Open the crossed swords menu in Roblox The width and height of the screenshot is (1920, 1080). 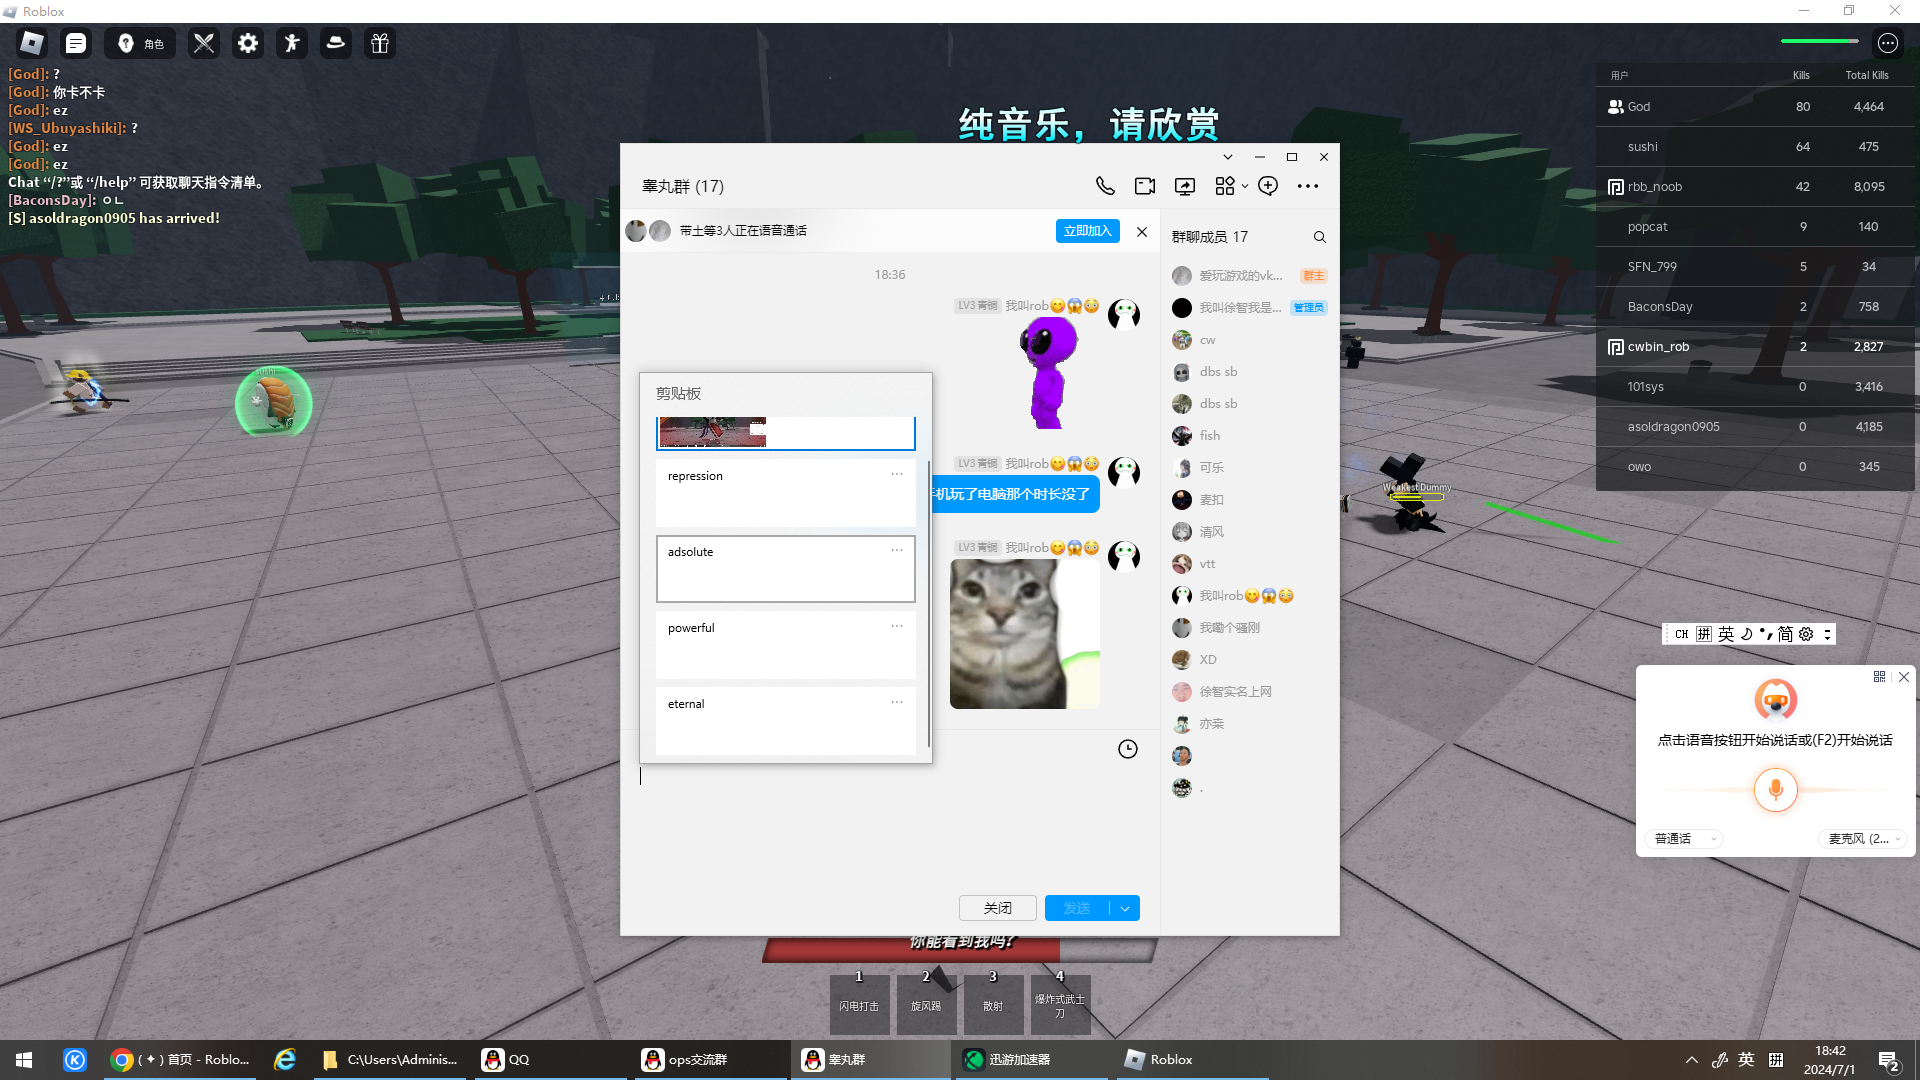point(204,43)
